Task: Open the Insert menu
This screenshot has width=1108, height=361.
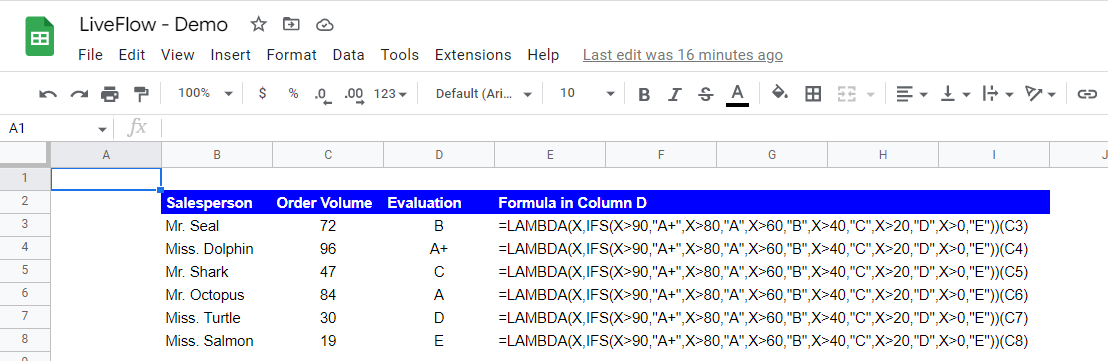Action: [x=230, y=55]
